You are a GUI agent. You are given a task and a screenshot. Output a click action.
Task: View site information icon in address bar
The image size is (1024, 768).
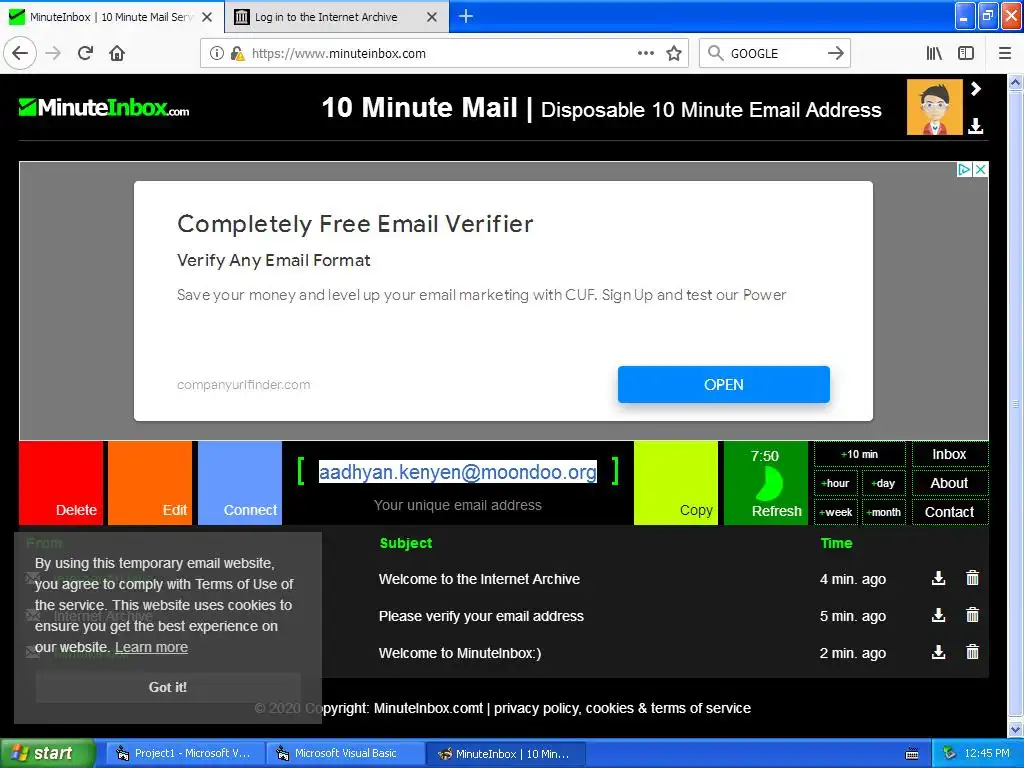coord(217,53)
